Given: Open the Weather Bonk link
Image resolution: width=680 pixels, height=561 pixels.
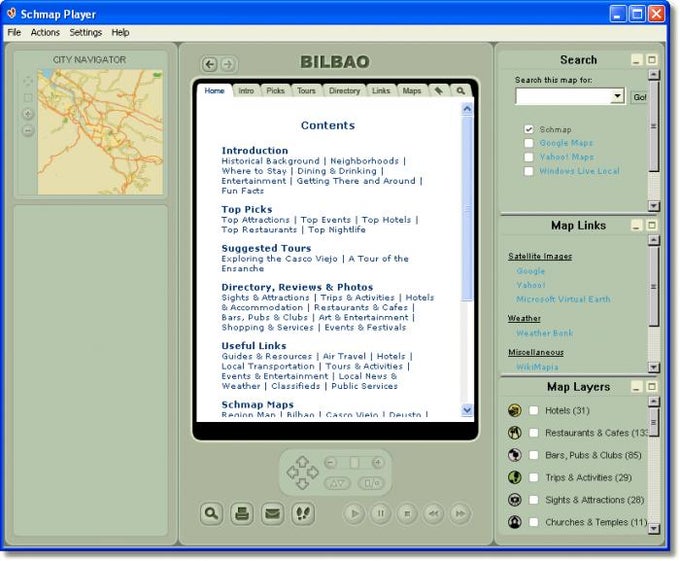Looking at the screenshot, I should 544,333.
